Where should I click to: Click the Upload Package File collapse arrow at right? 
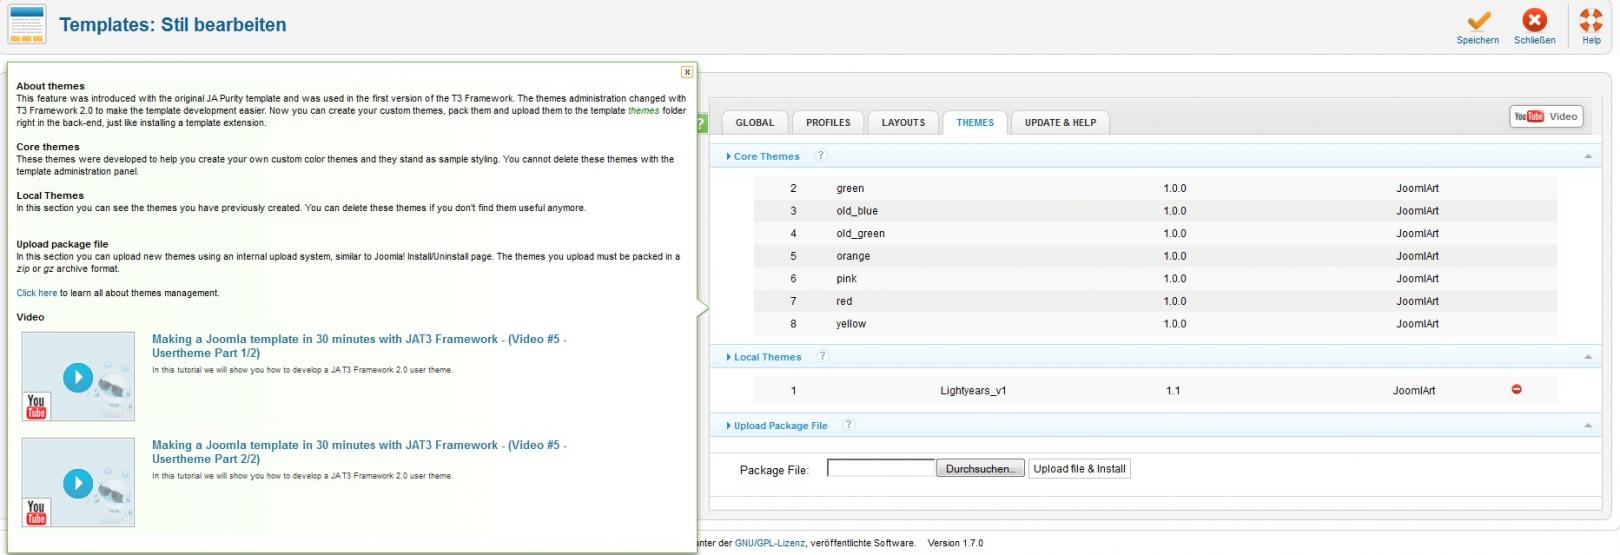(x=1588, y=427)
